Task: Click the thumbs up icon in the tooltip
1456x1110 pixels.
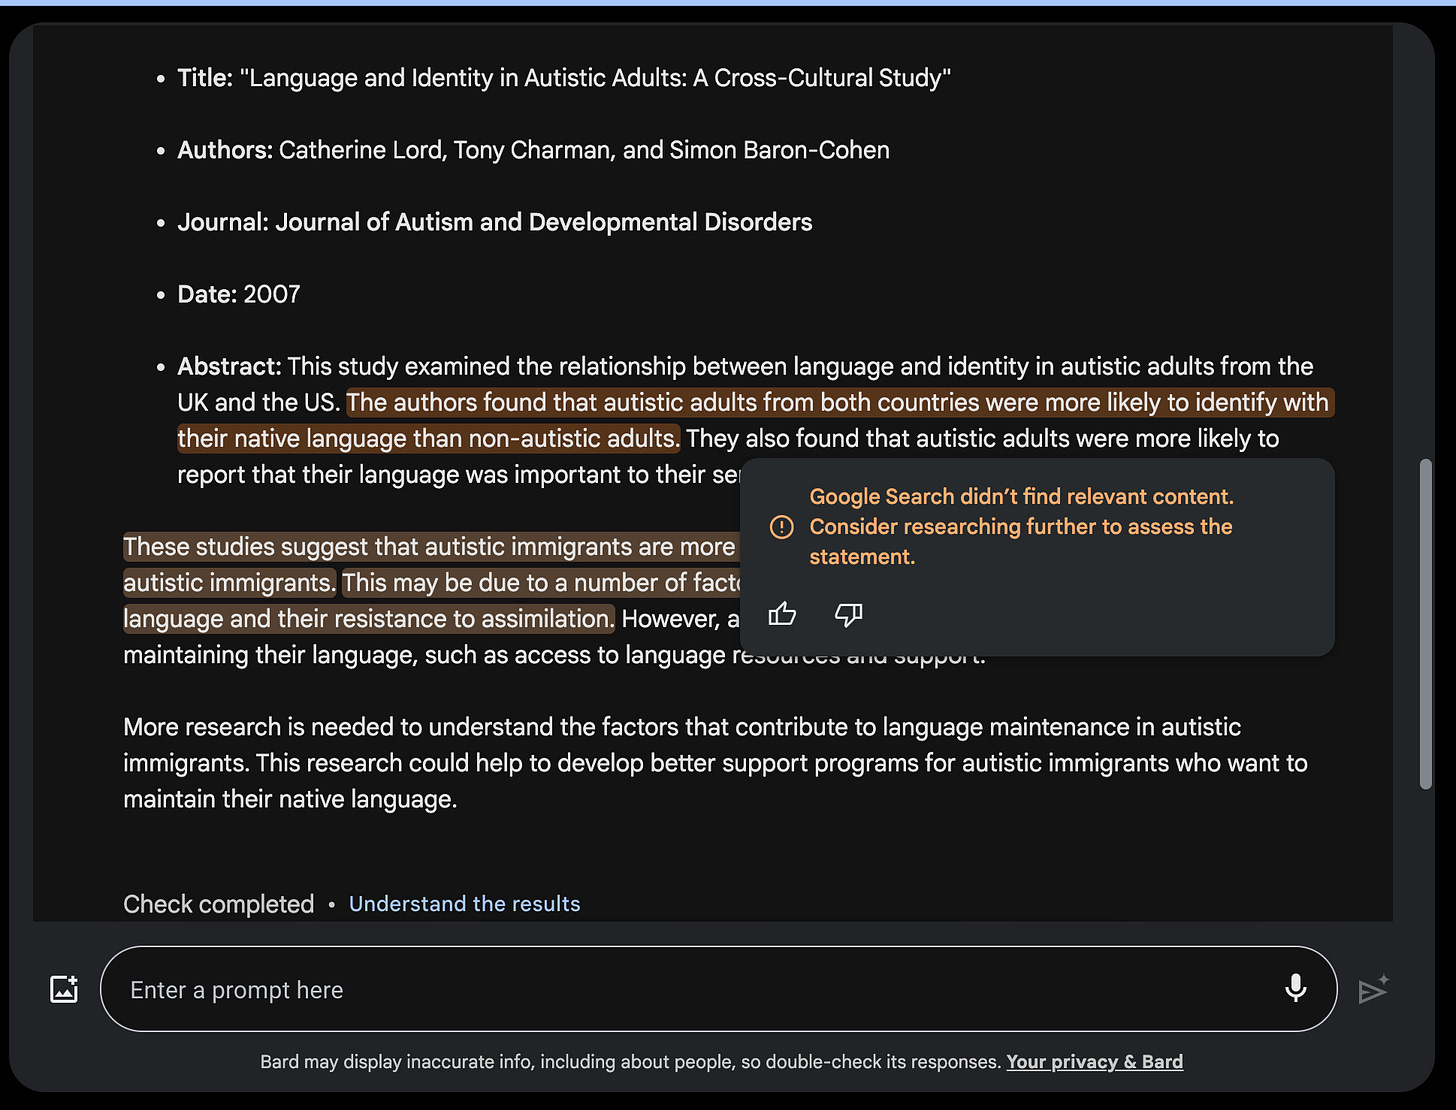Action: [782, 614]
